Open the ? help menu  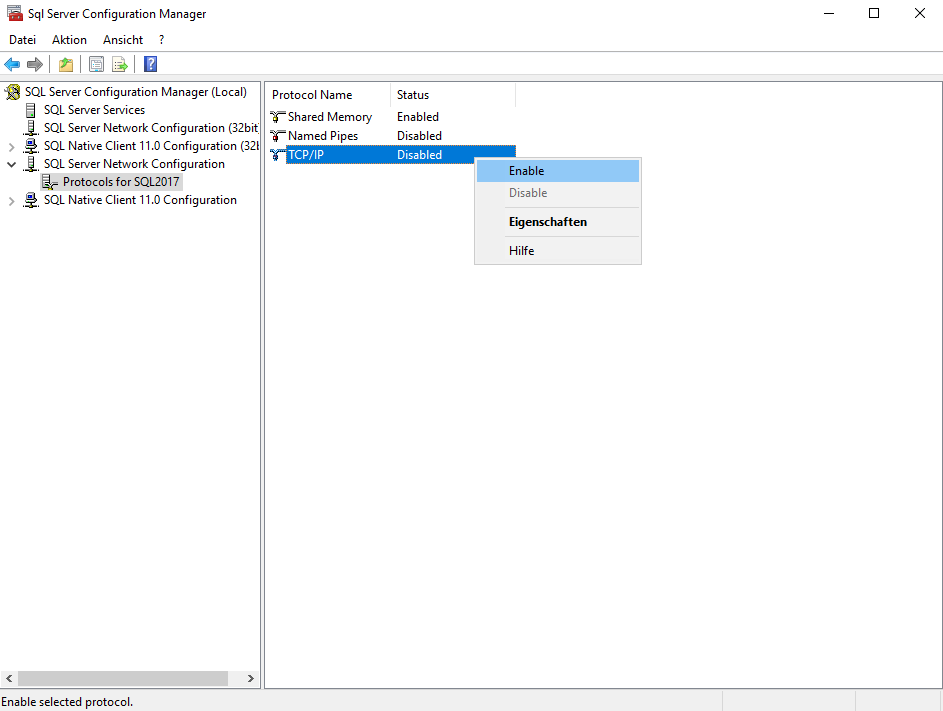[x=161, y=40]
